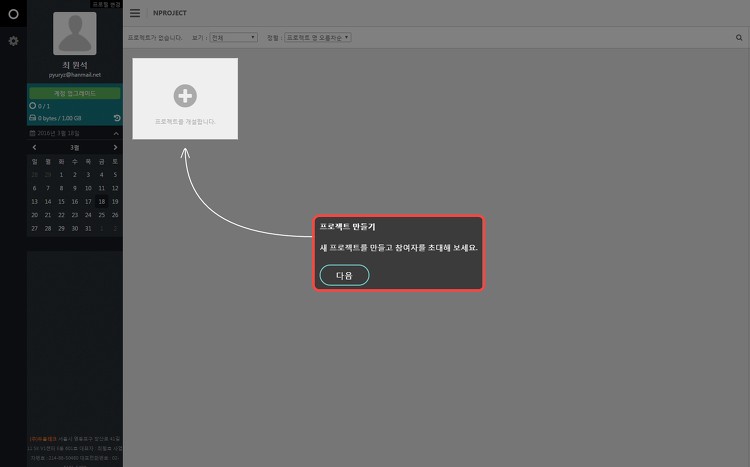Viewport: 750px width, 467px height.
Task: Click the circle logo icon at top-left
Action: [x=13, y=14]
